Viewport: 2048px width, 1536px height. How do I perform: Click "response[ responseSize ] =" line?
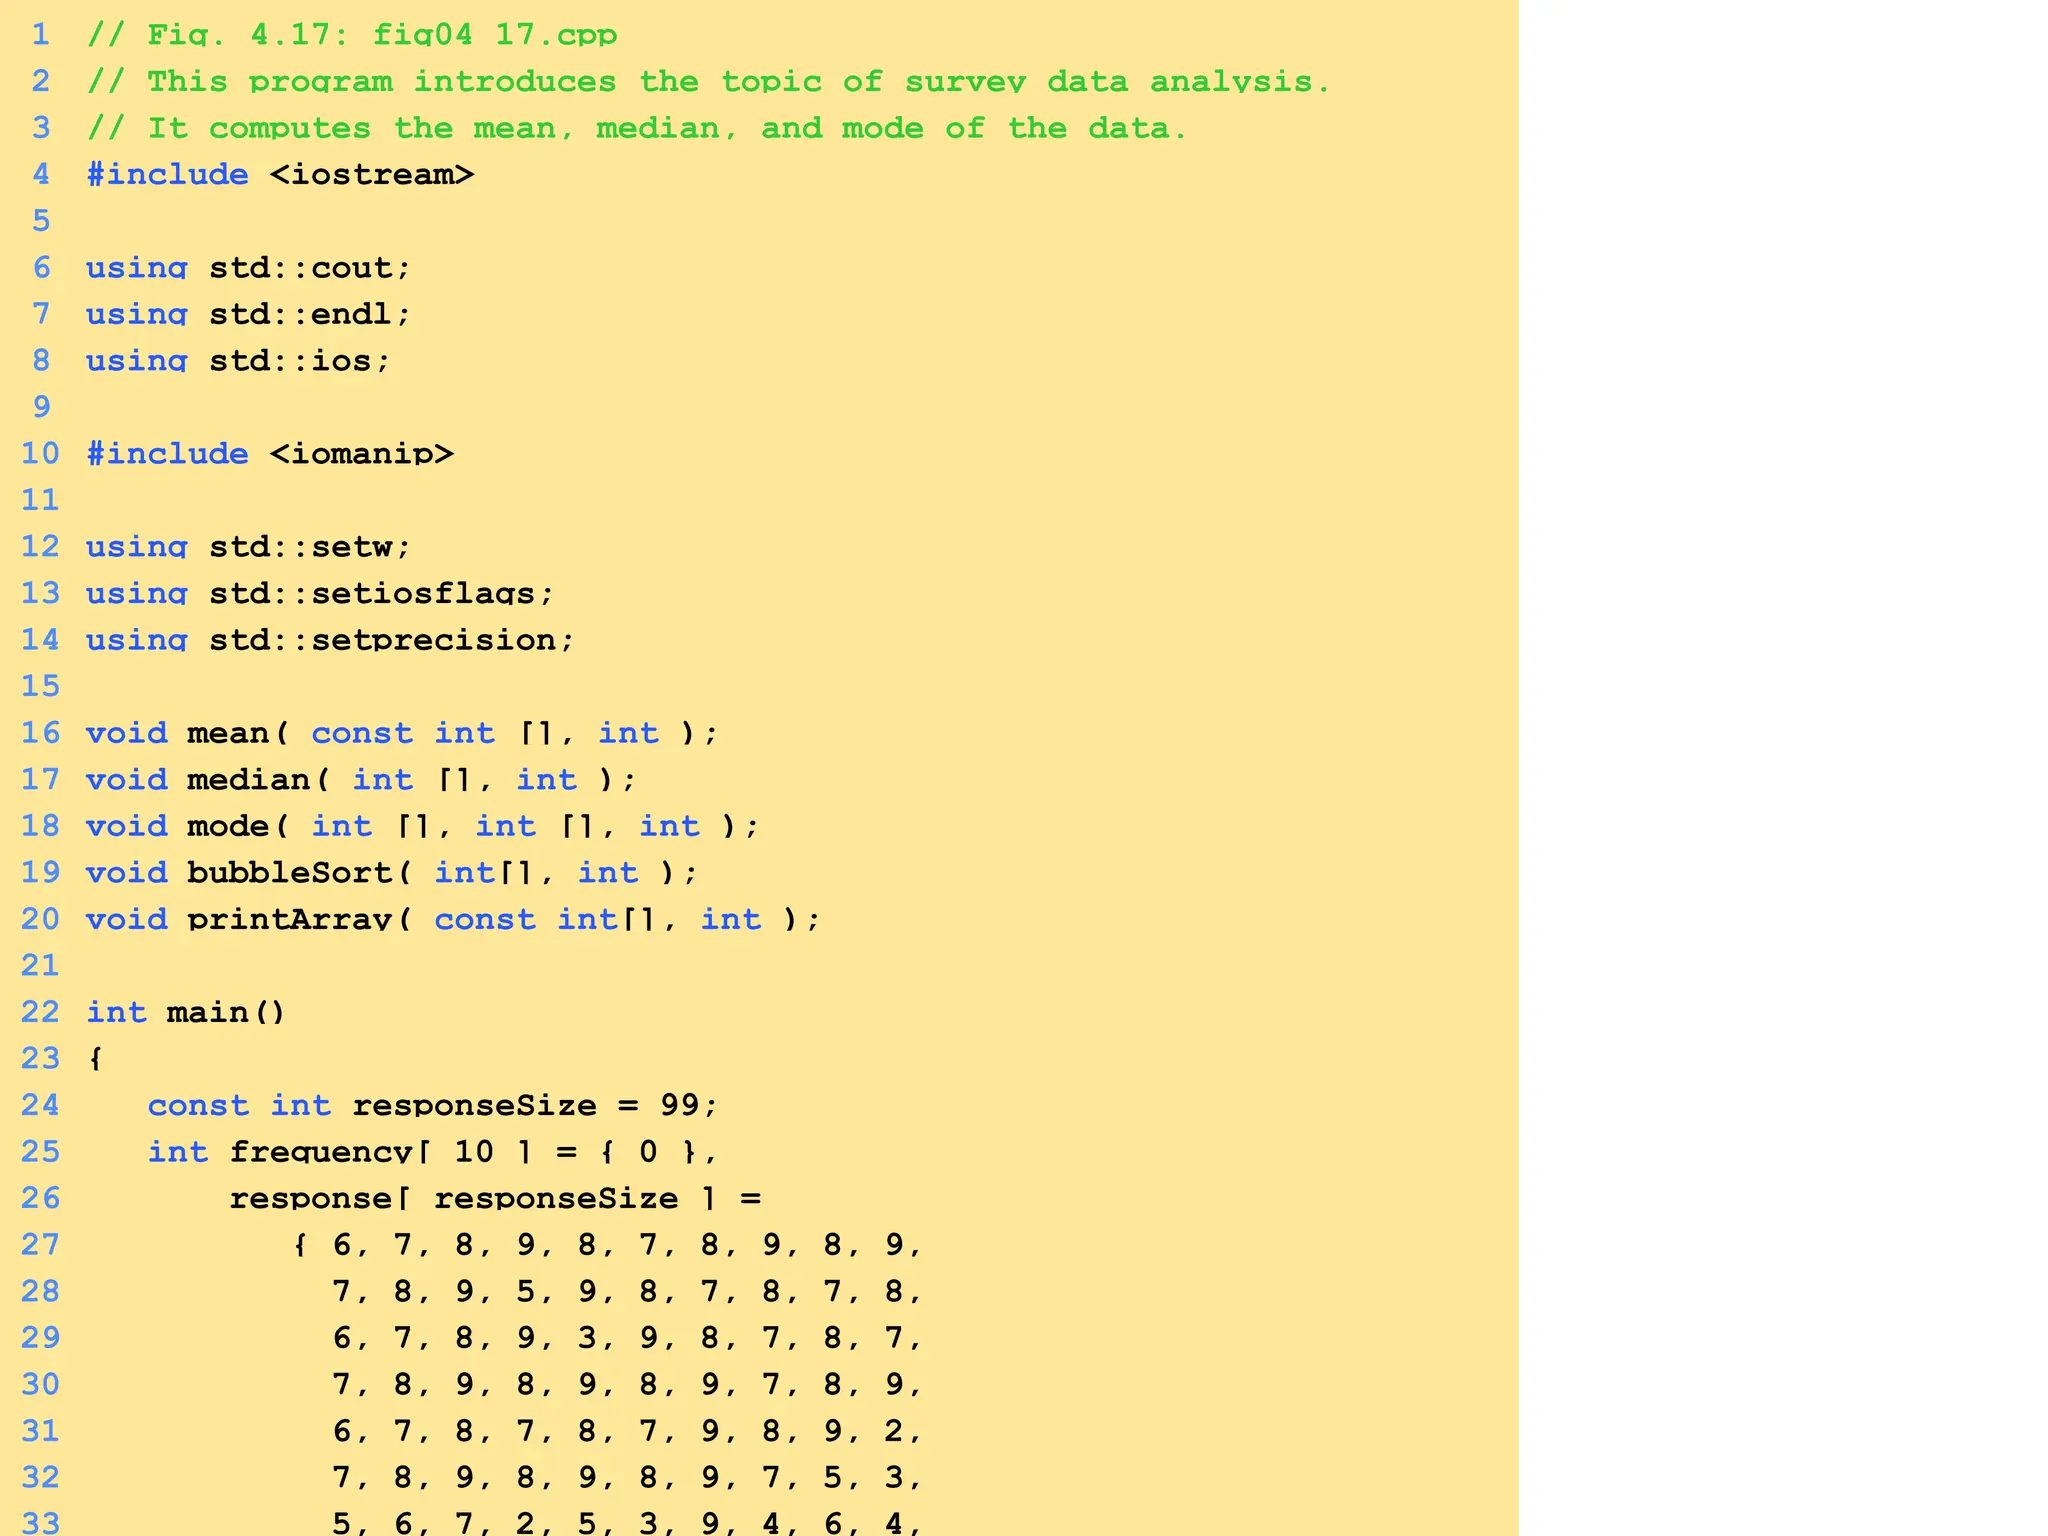pyautogui.click(x=495, y=1198)
